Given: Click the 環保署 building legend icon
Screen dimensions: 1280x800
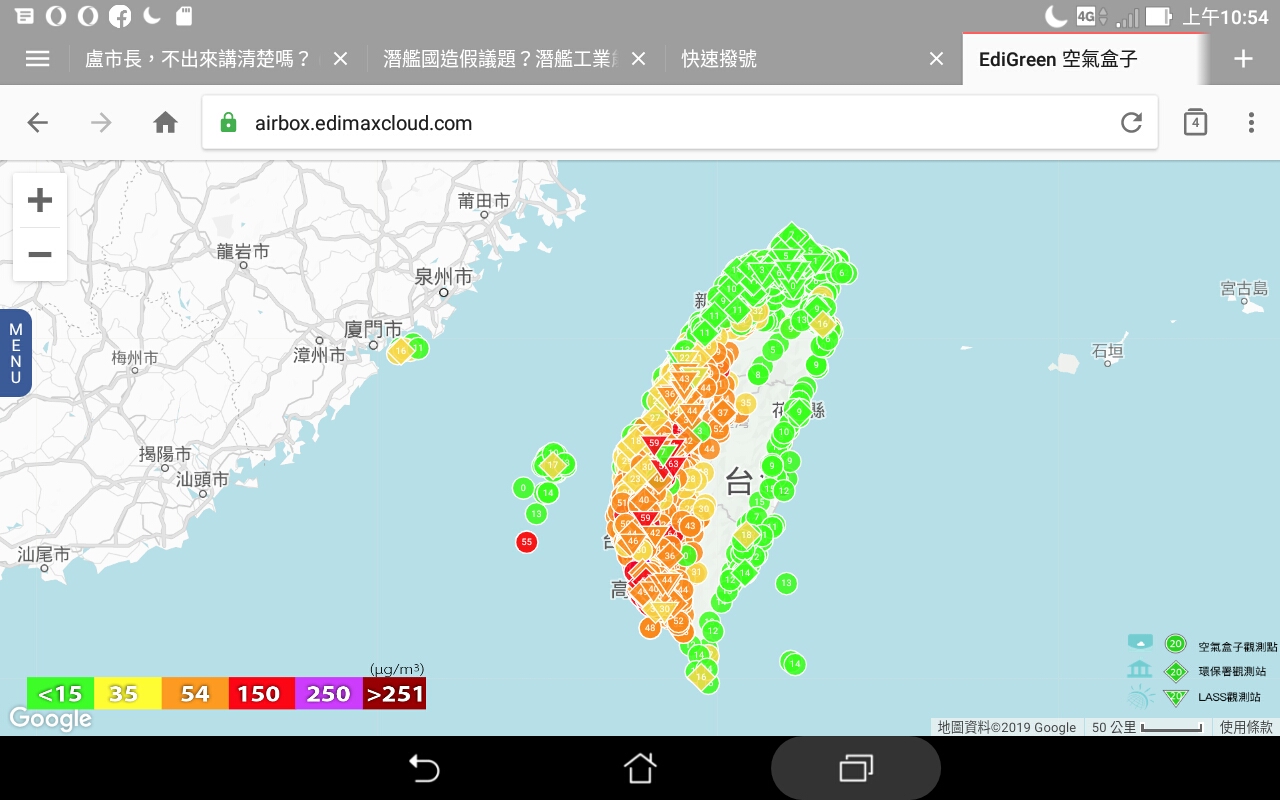Looking at the screenshot, I should tap(1140, 670).
